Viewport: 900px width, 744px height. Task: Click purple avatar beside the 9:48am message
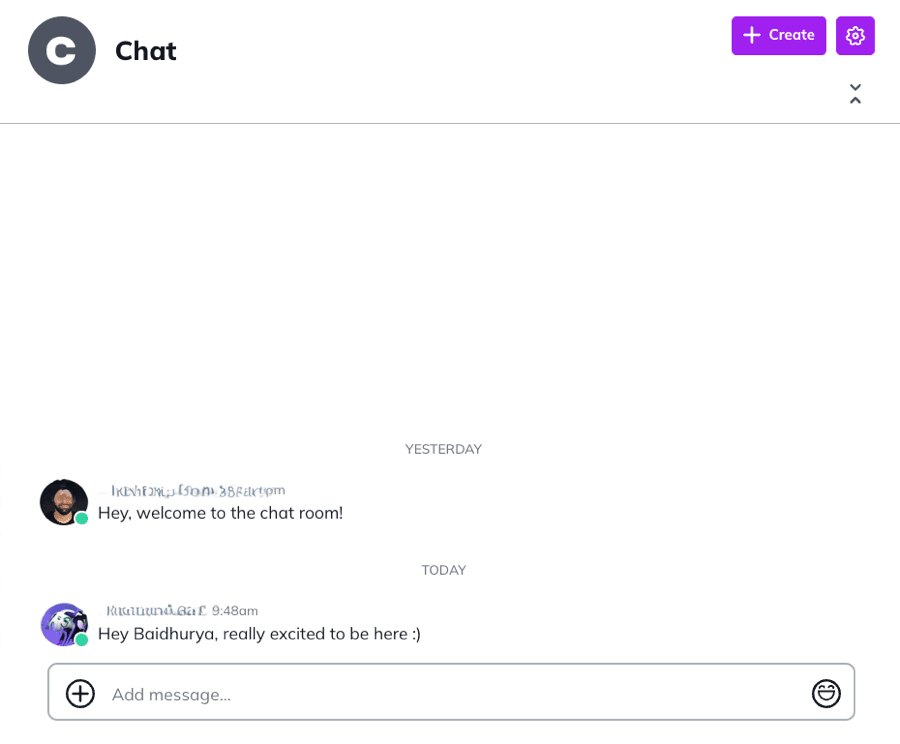pyautogui.click(x=62, y=623)
